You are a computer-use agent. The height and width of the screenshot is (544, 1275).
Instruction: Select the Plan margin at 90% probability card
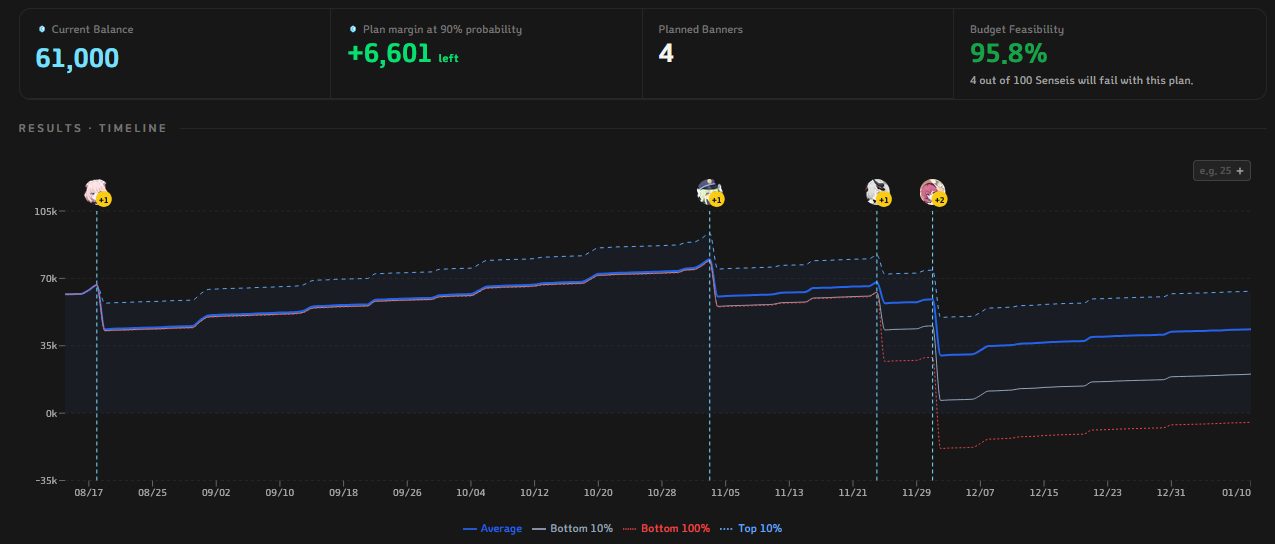coord(486,54)
